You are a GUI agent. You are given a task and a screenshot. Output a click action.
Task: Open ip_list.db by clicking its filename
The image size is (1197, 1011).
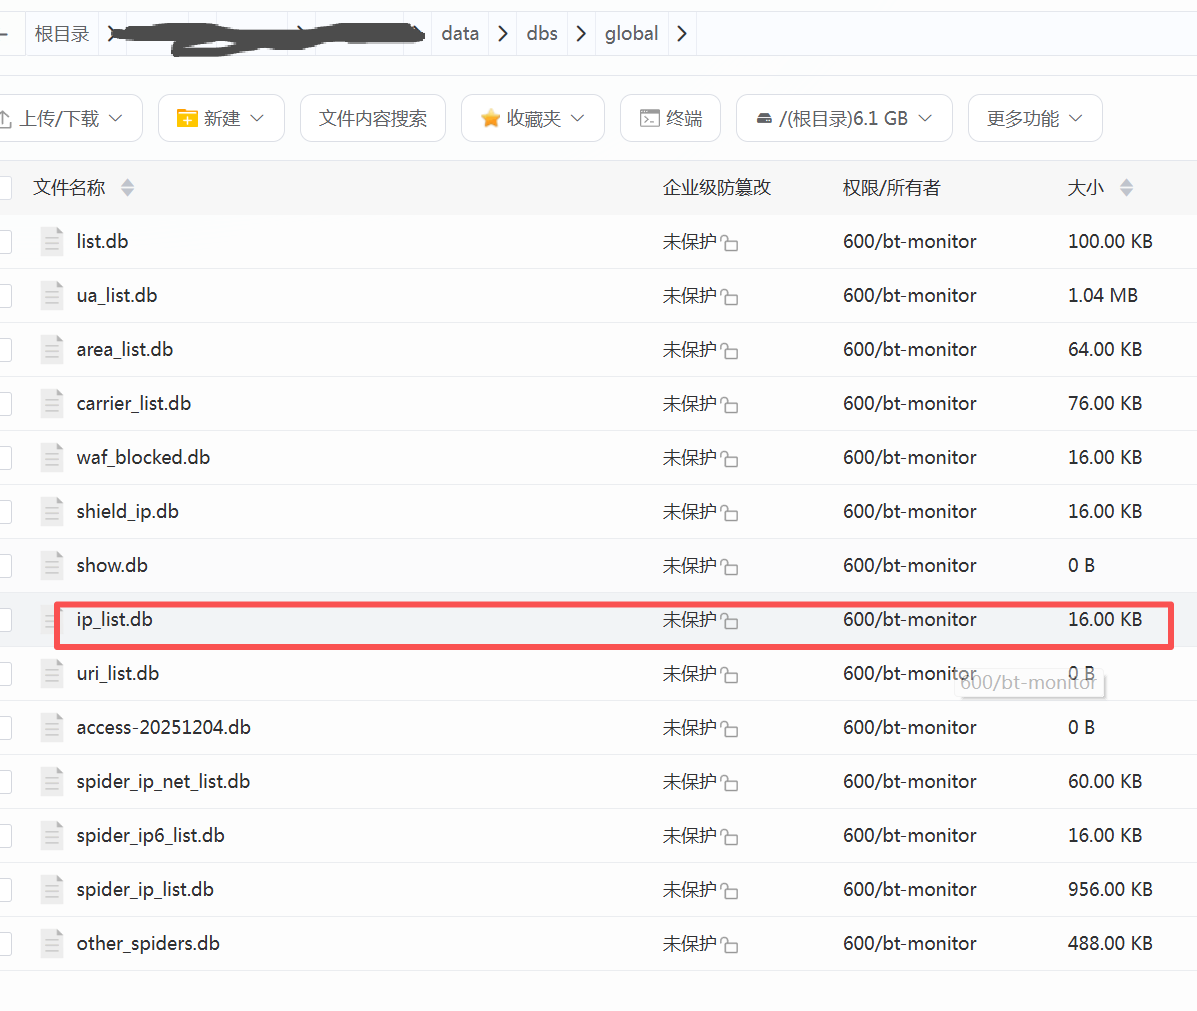click(x=113, y=619)
